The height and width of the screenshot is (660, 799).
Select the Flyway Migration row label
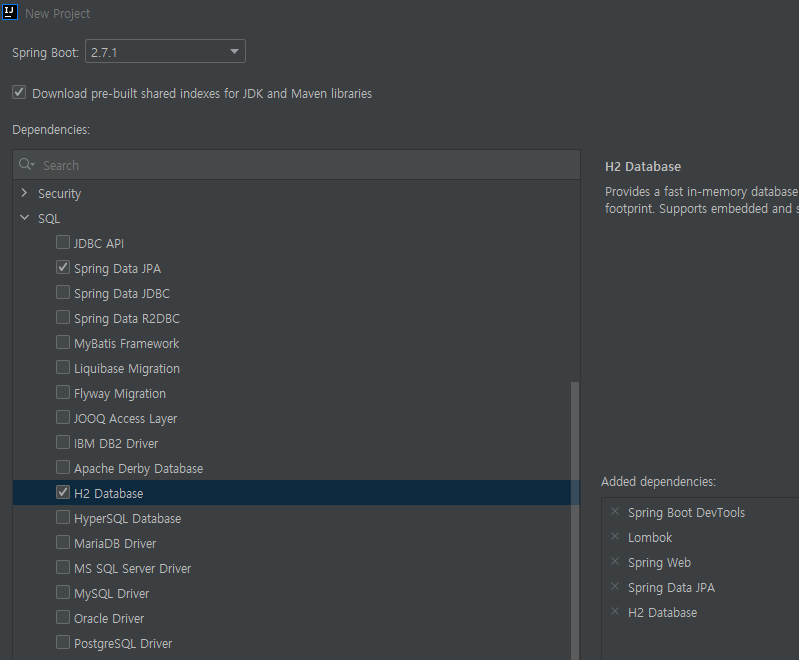pyautogui.click(x=120, y=393)
